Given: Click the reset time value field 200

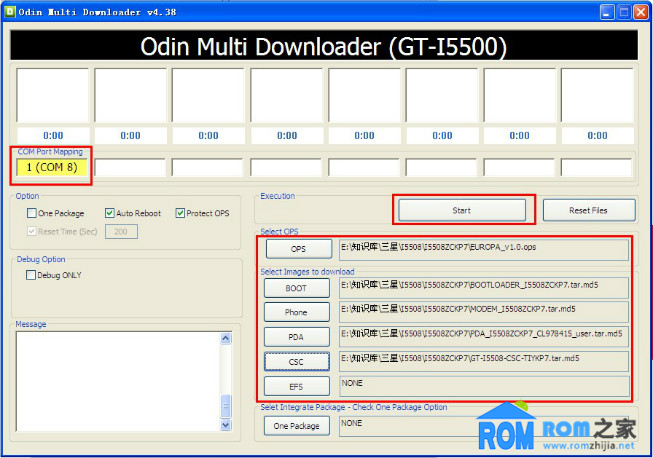Looking at the screenshot, I should 121,231.
